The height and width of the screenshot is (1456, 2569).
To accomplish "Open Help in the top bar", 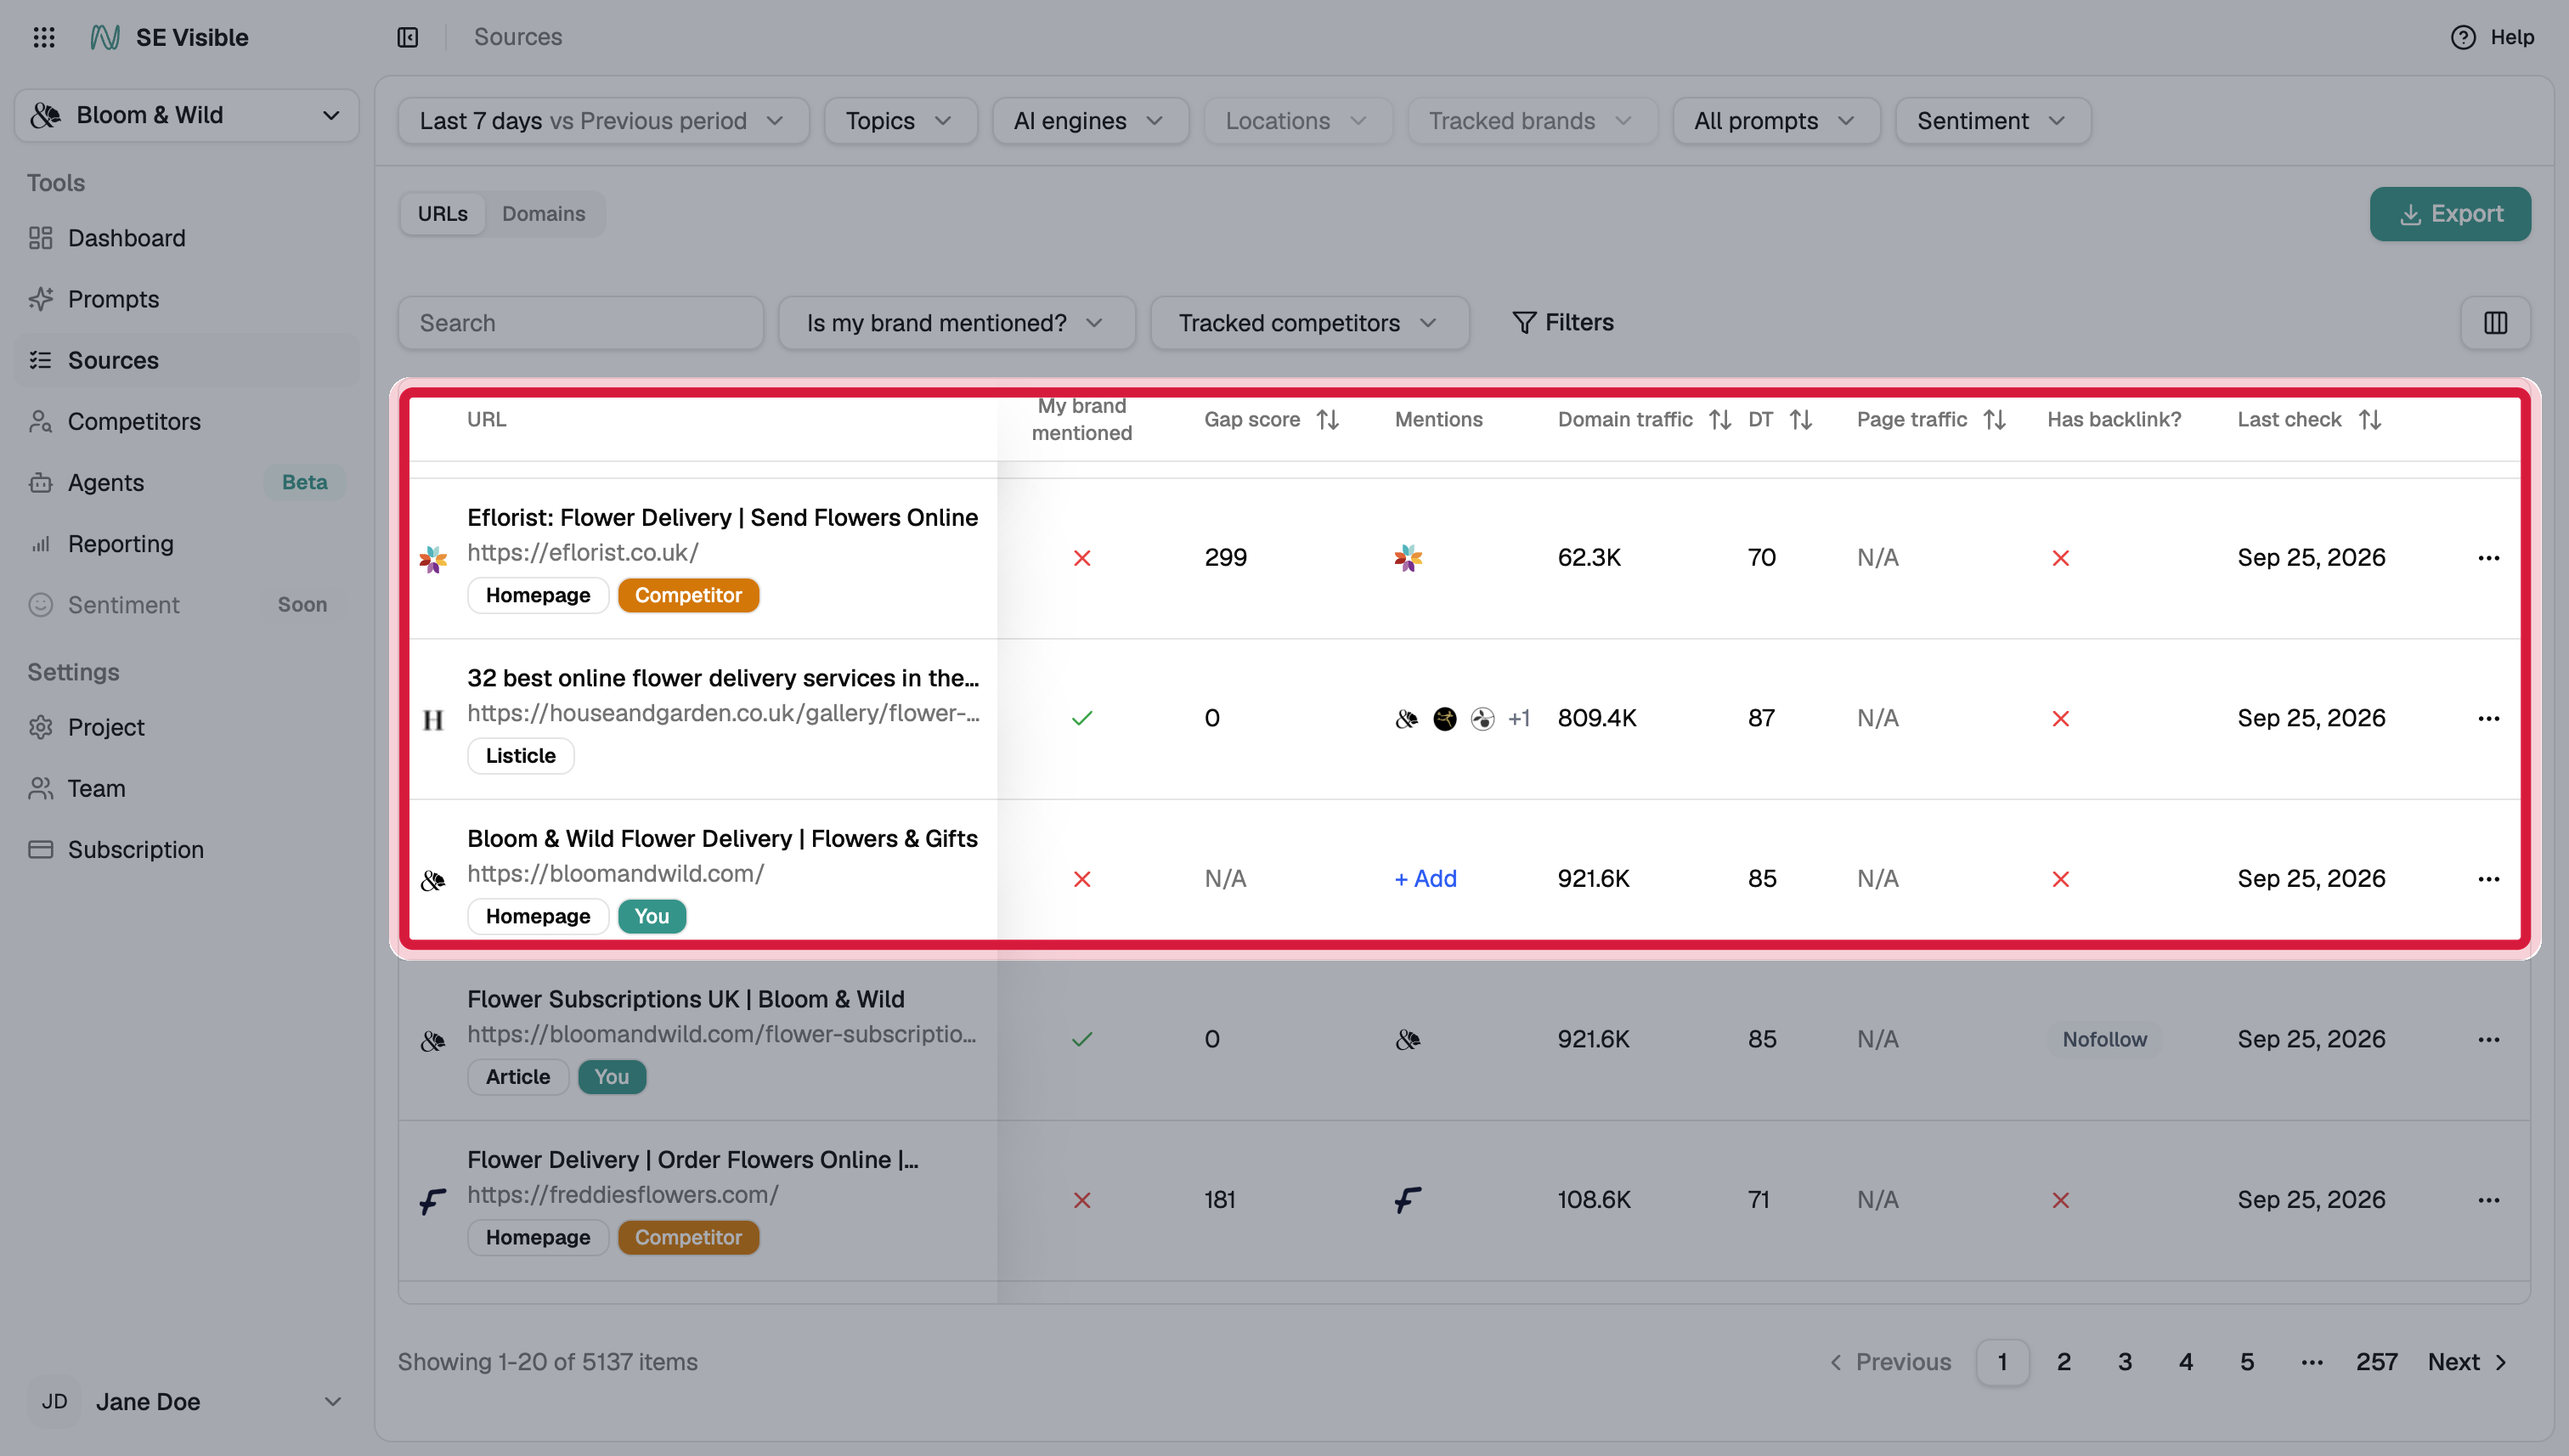I will [x=2492, y=37].
